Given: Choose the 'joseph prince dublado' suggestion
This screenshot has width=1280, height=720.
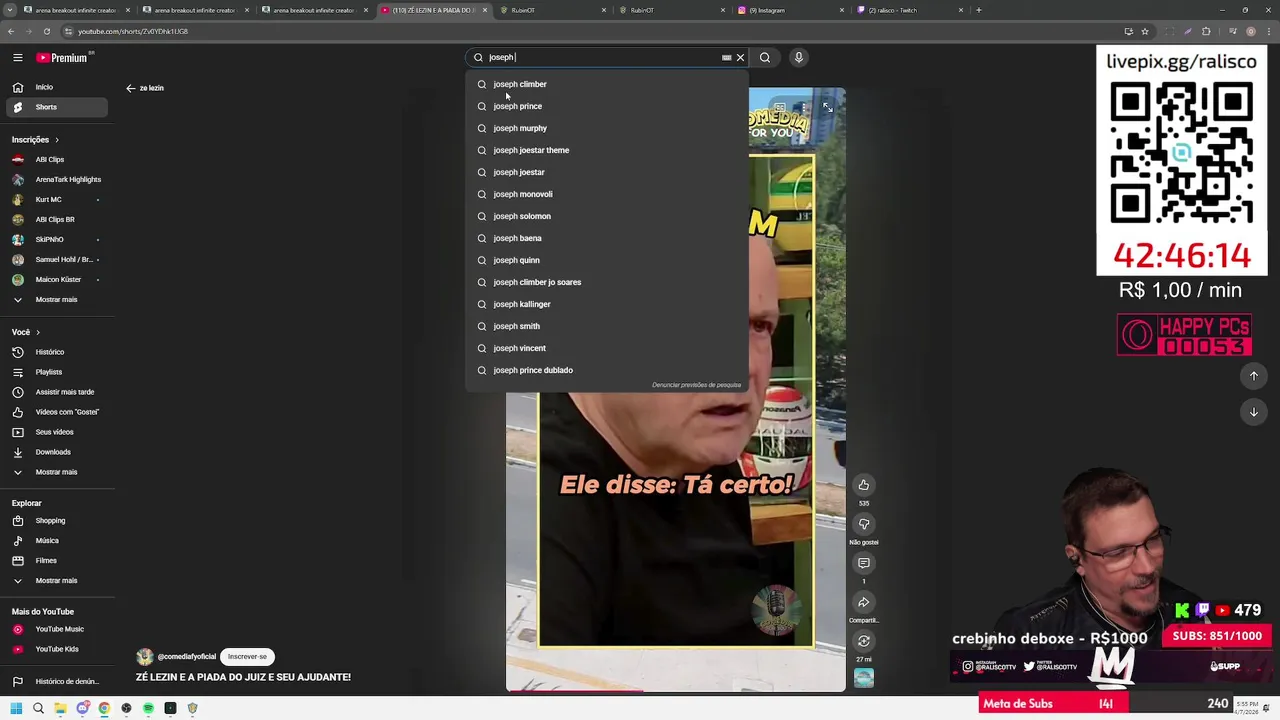Looking at the screenshot, I should tap(607, 370).
